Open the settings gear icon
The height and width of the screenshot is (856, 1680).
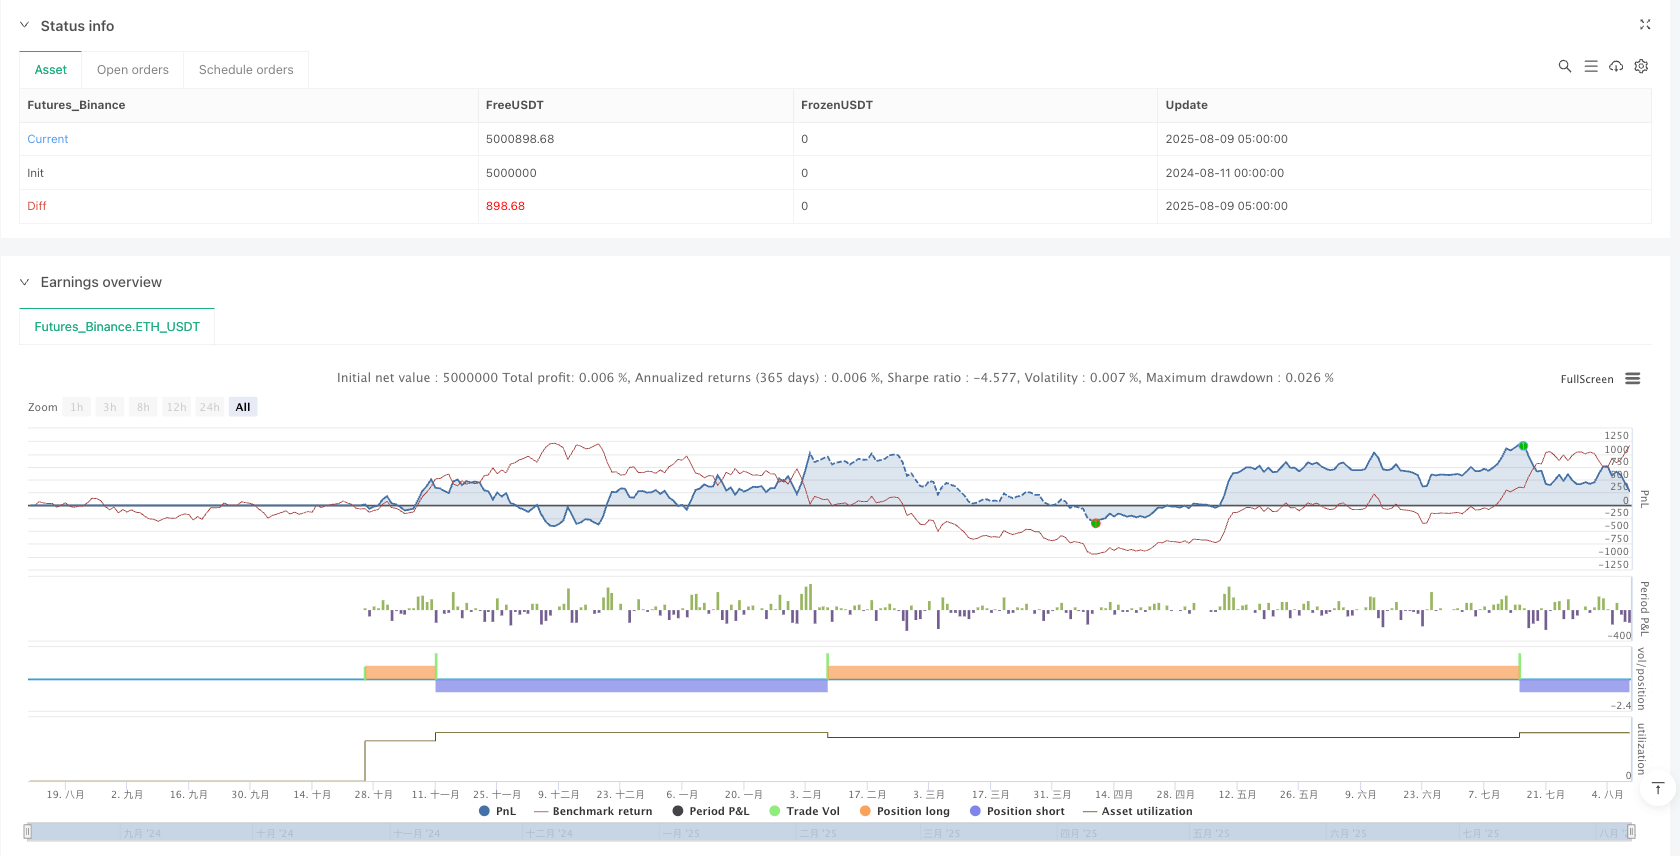tap(1641, 66)
